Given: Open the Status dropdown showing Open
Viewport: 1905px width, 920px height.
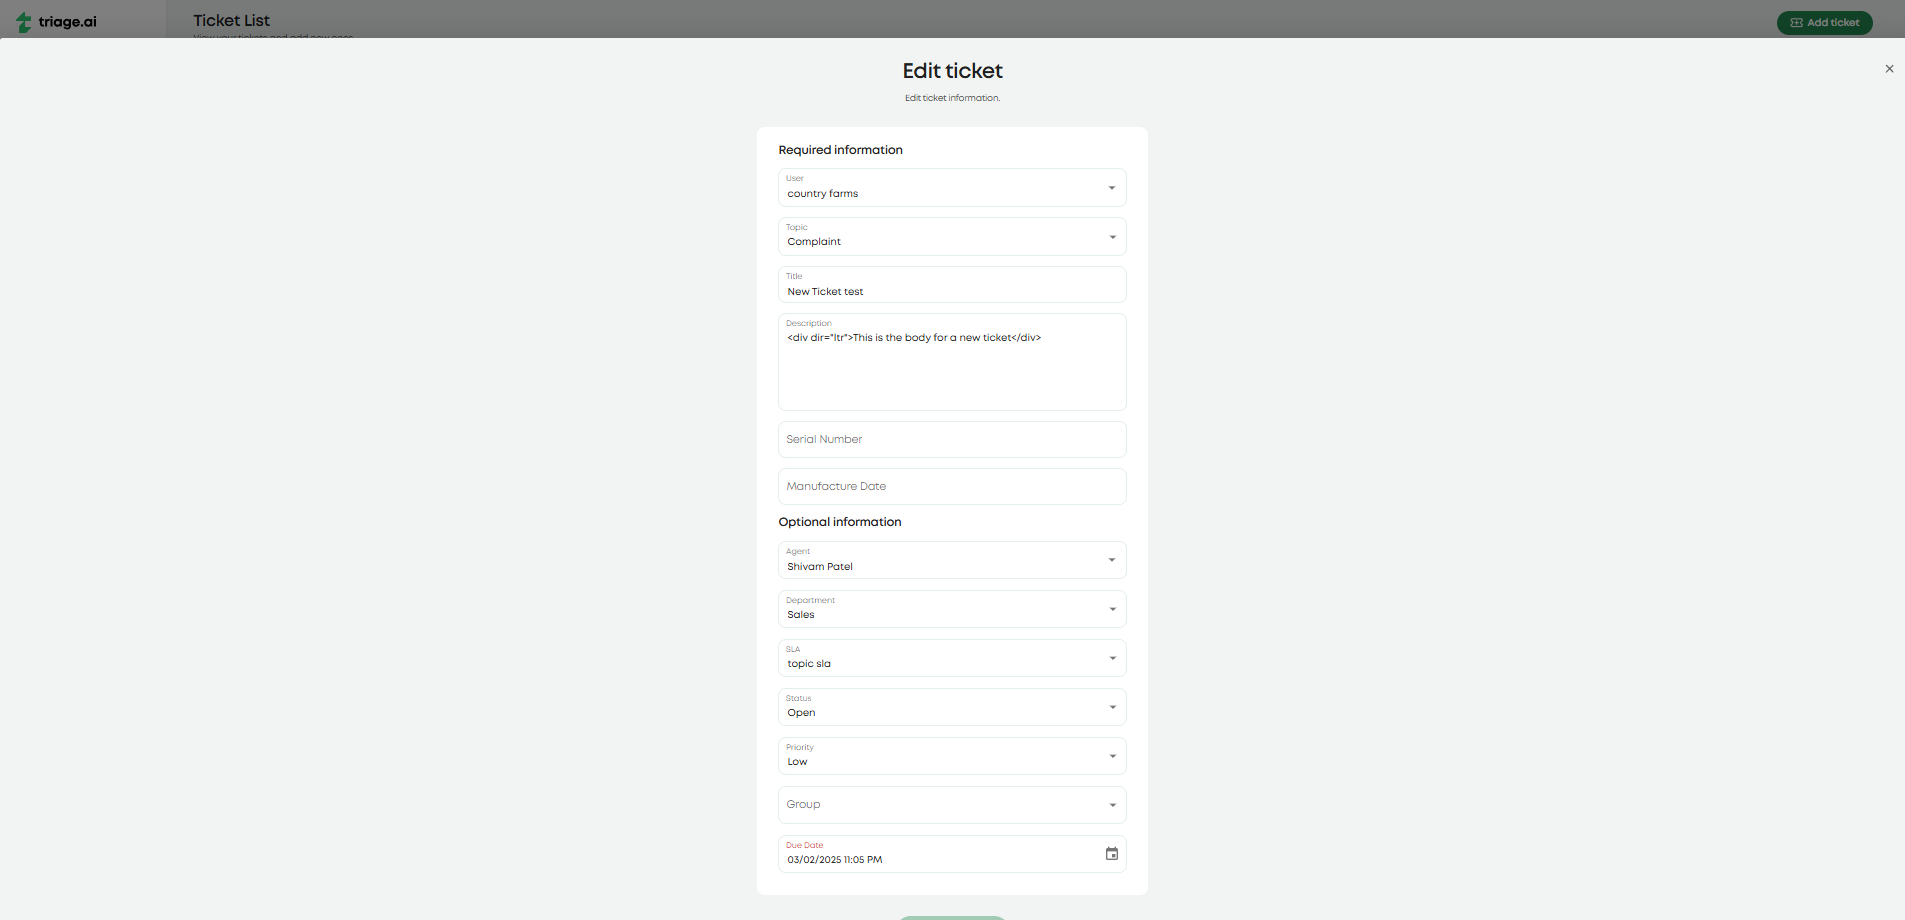Looking at the screenshot, I should coord(1110,706).
